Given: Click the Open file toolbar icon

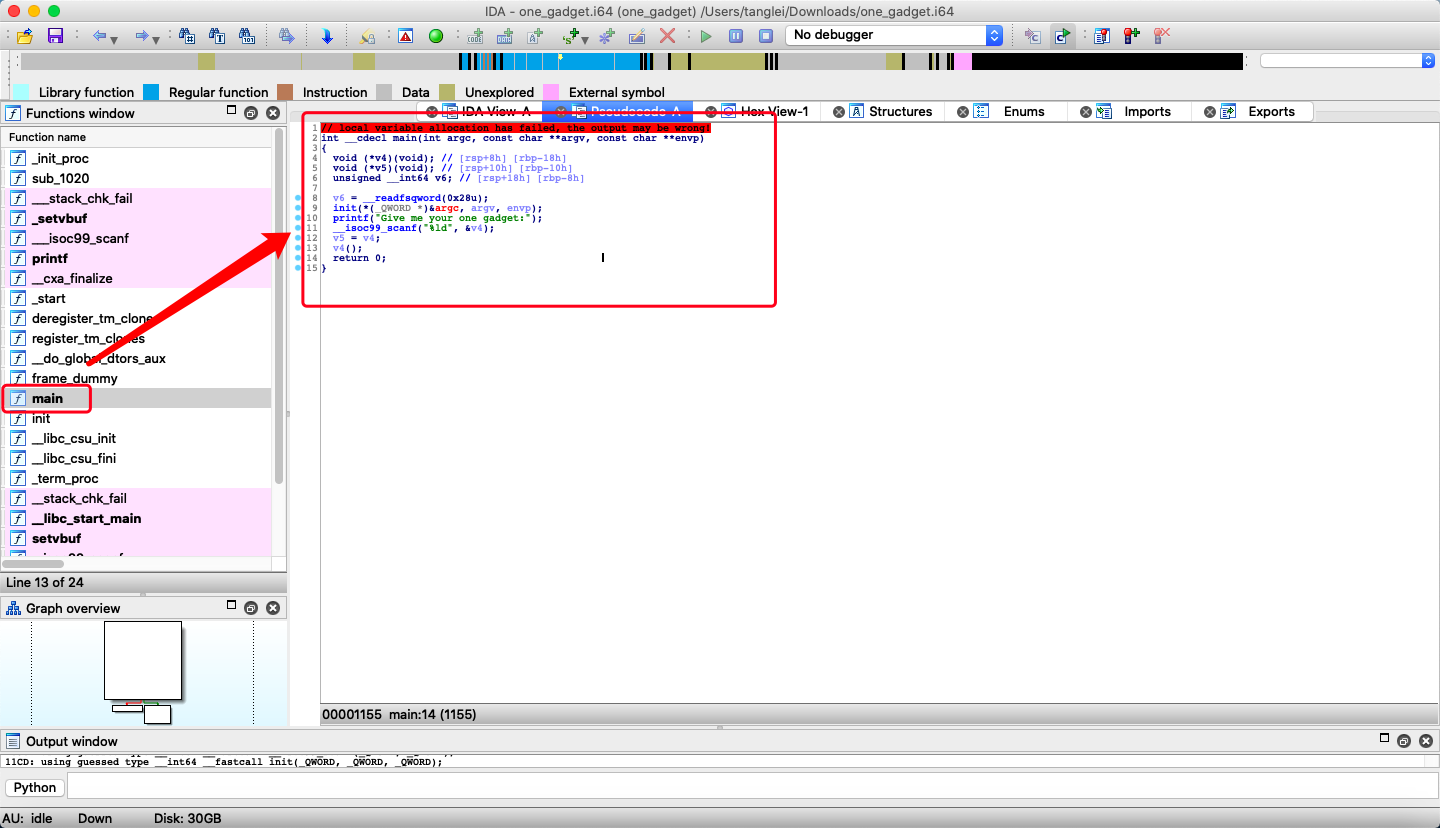Looking at the screenshot, I should coord(25,36).
